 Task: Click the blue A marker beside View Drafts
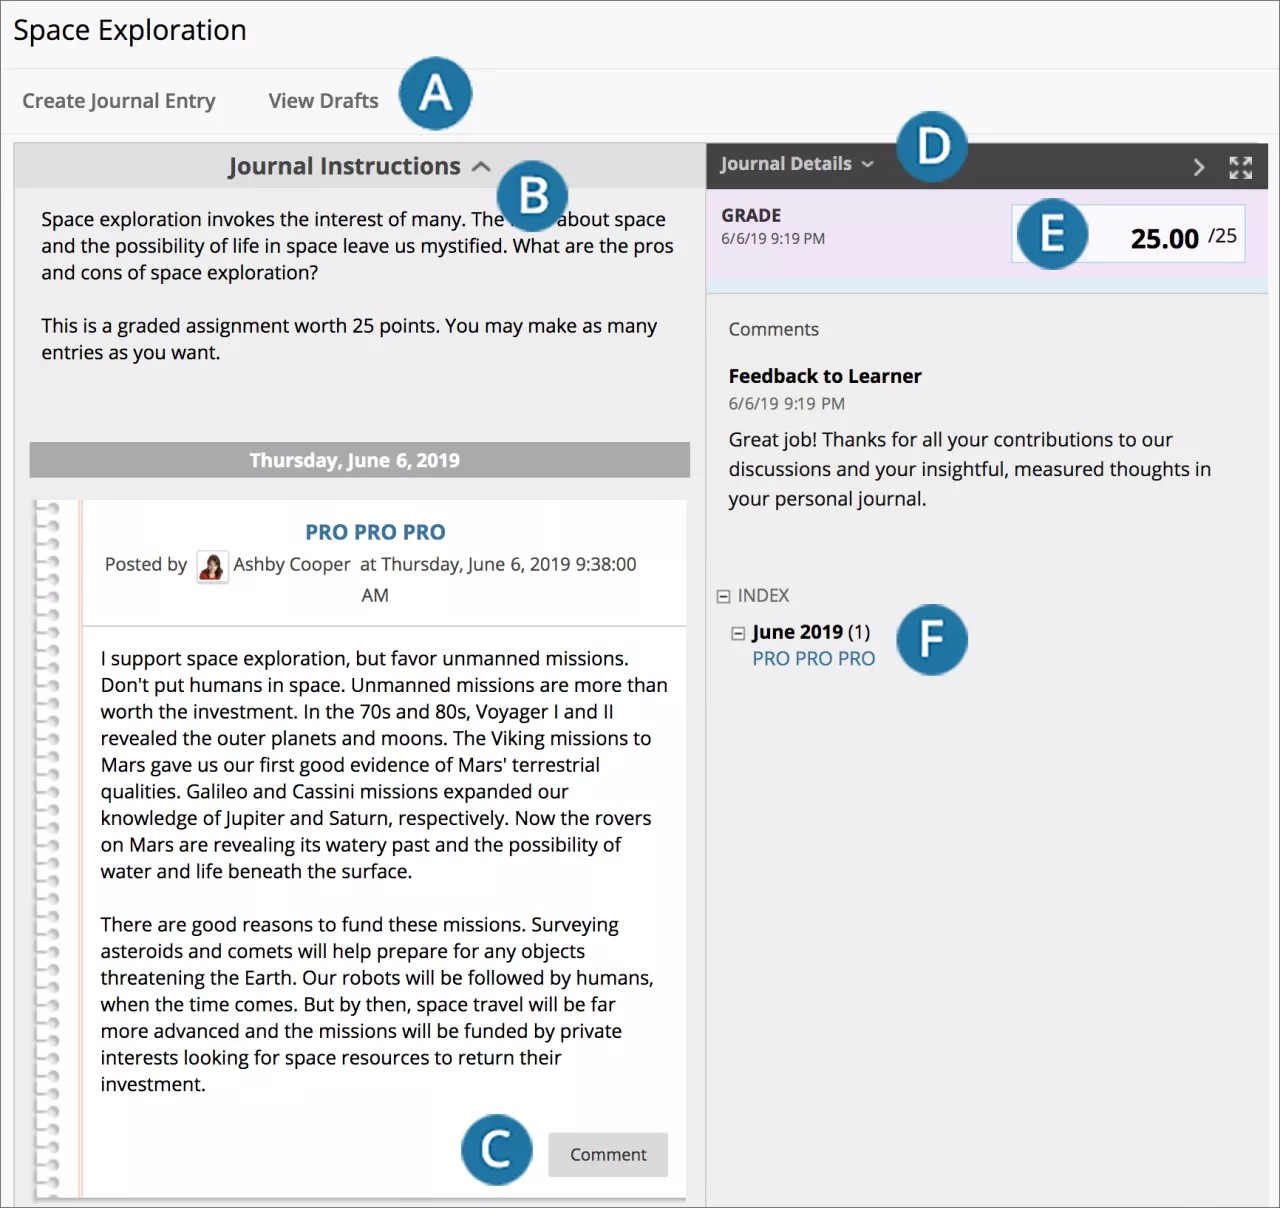click(x=435, y=94)
